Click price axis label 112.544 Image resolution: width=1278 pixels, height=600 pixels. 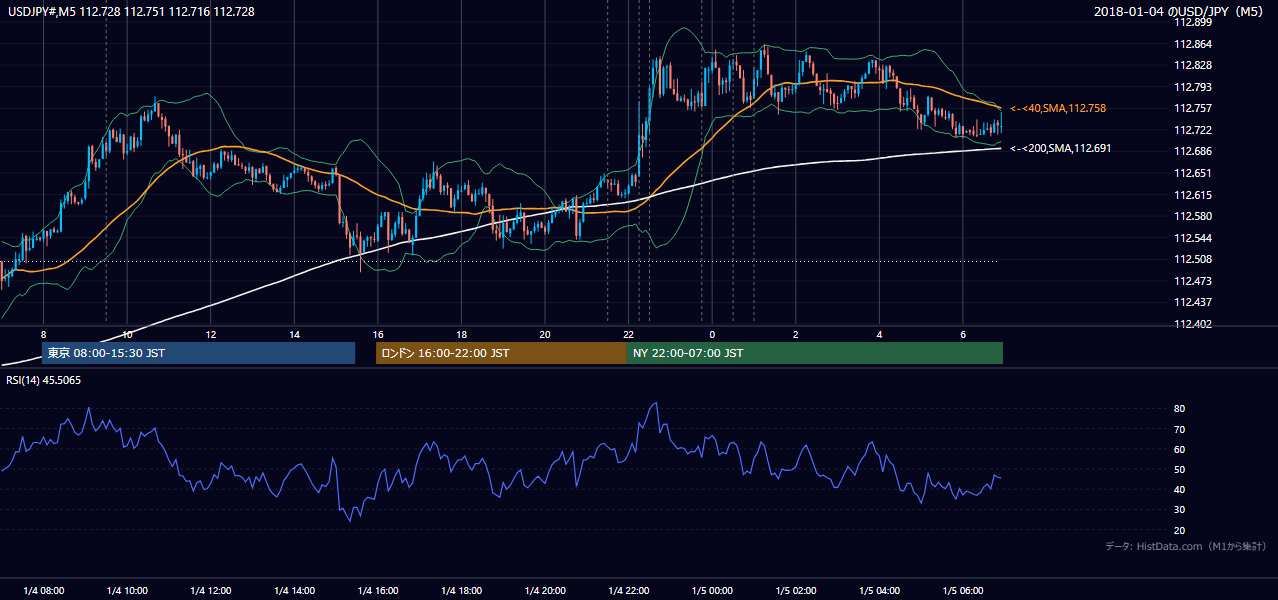(1192, 238)
